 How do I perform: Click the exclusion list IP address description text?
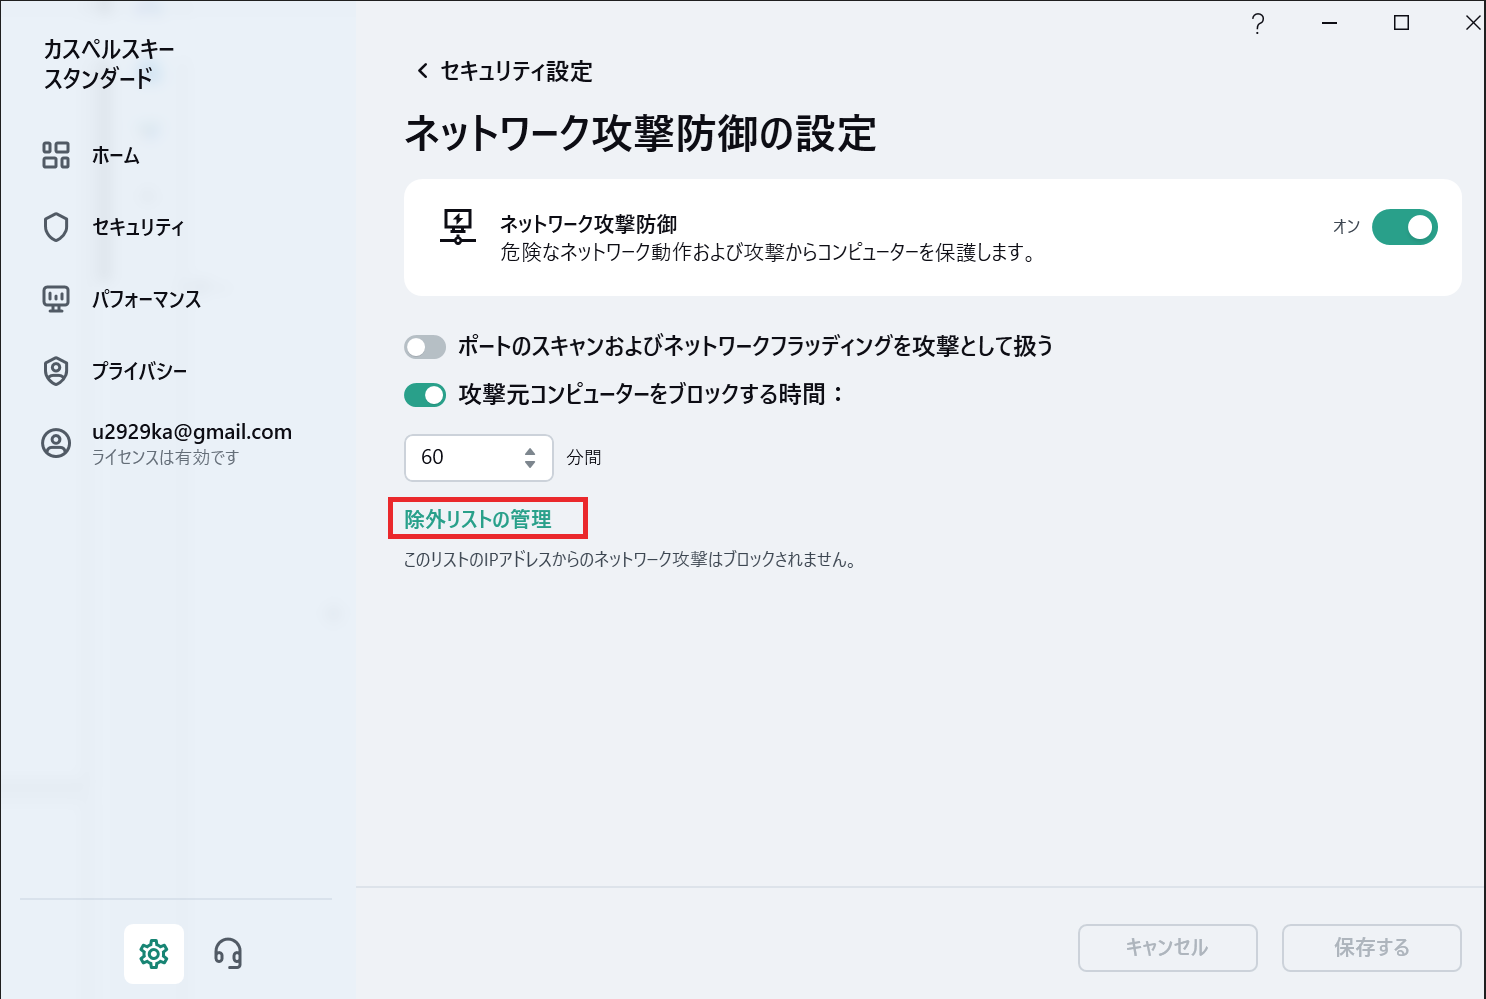(630, 560)
